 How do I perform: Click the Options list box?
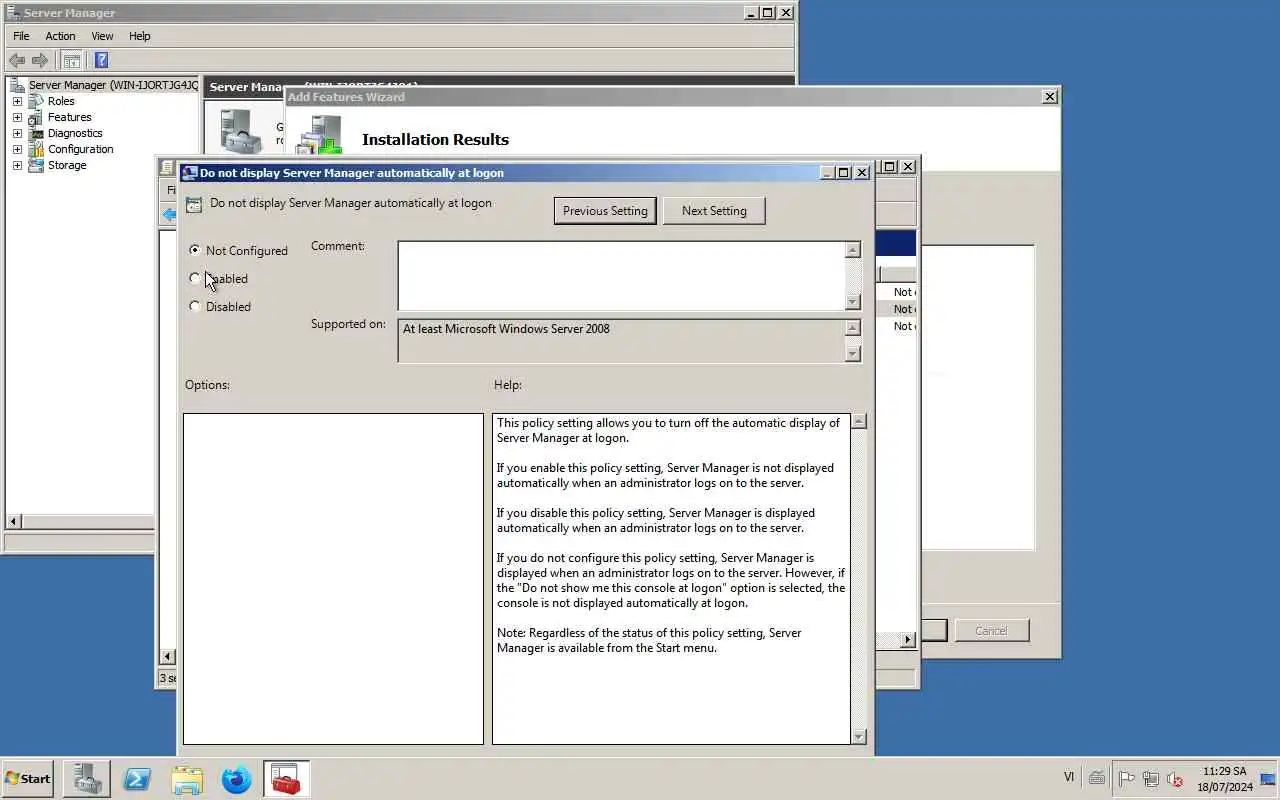point(333,579)
